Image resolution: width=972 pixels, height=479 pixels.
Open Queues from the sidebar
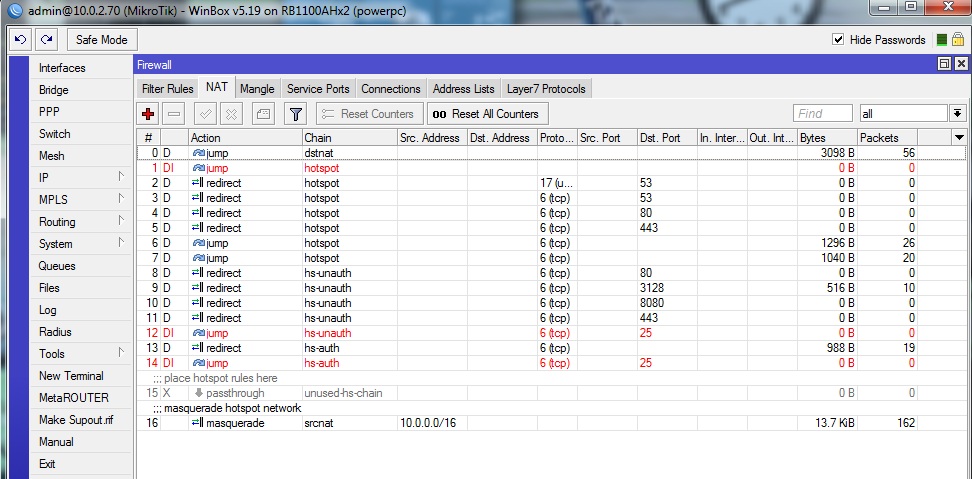(81, 266)
